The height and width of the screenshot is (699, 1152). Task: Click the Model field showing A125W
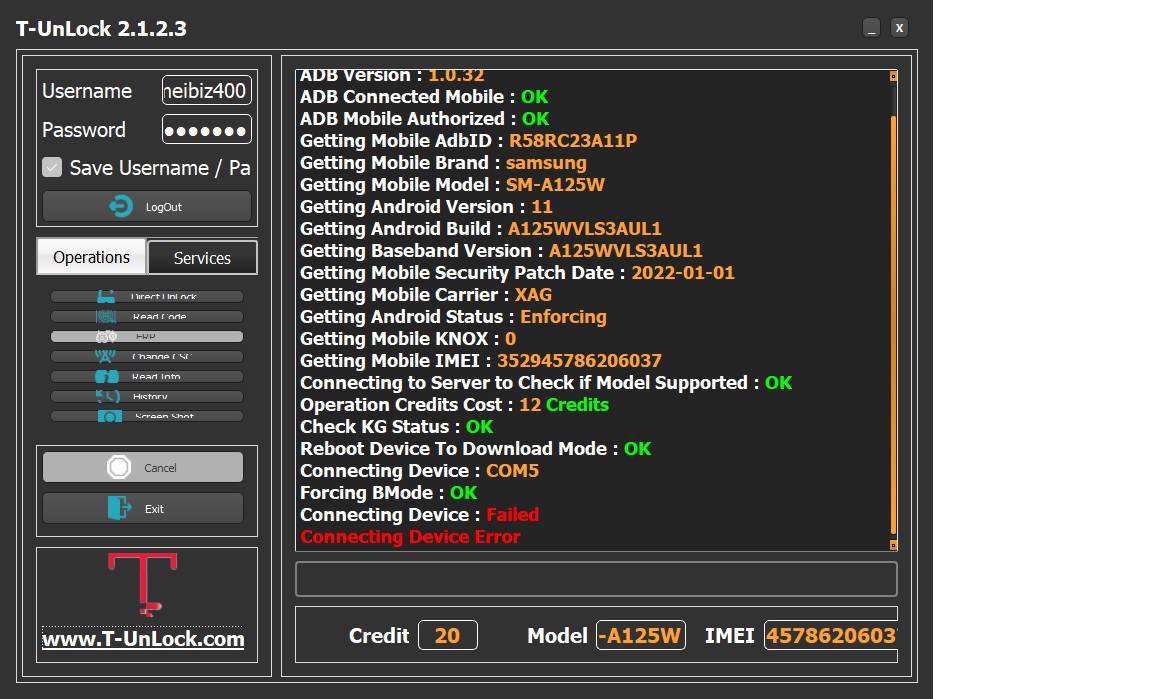(641, 636)
